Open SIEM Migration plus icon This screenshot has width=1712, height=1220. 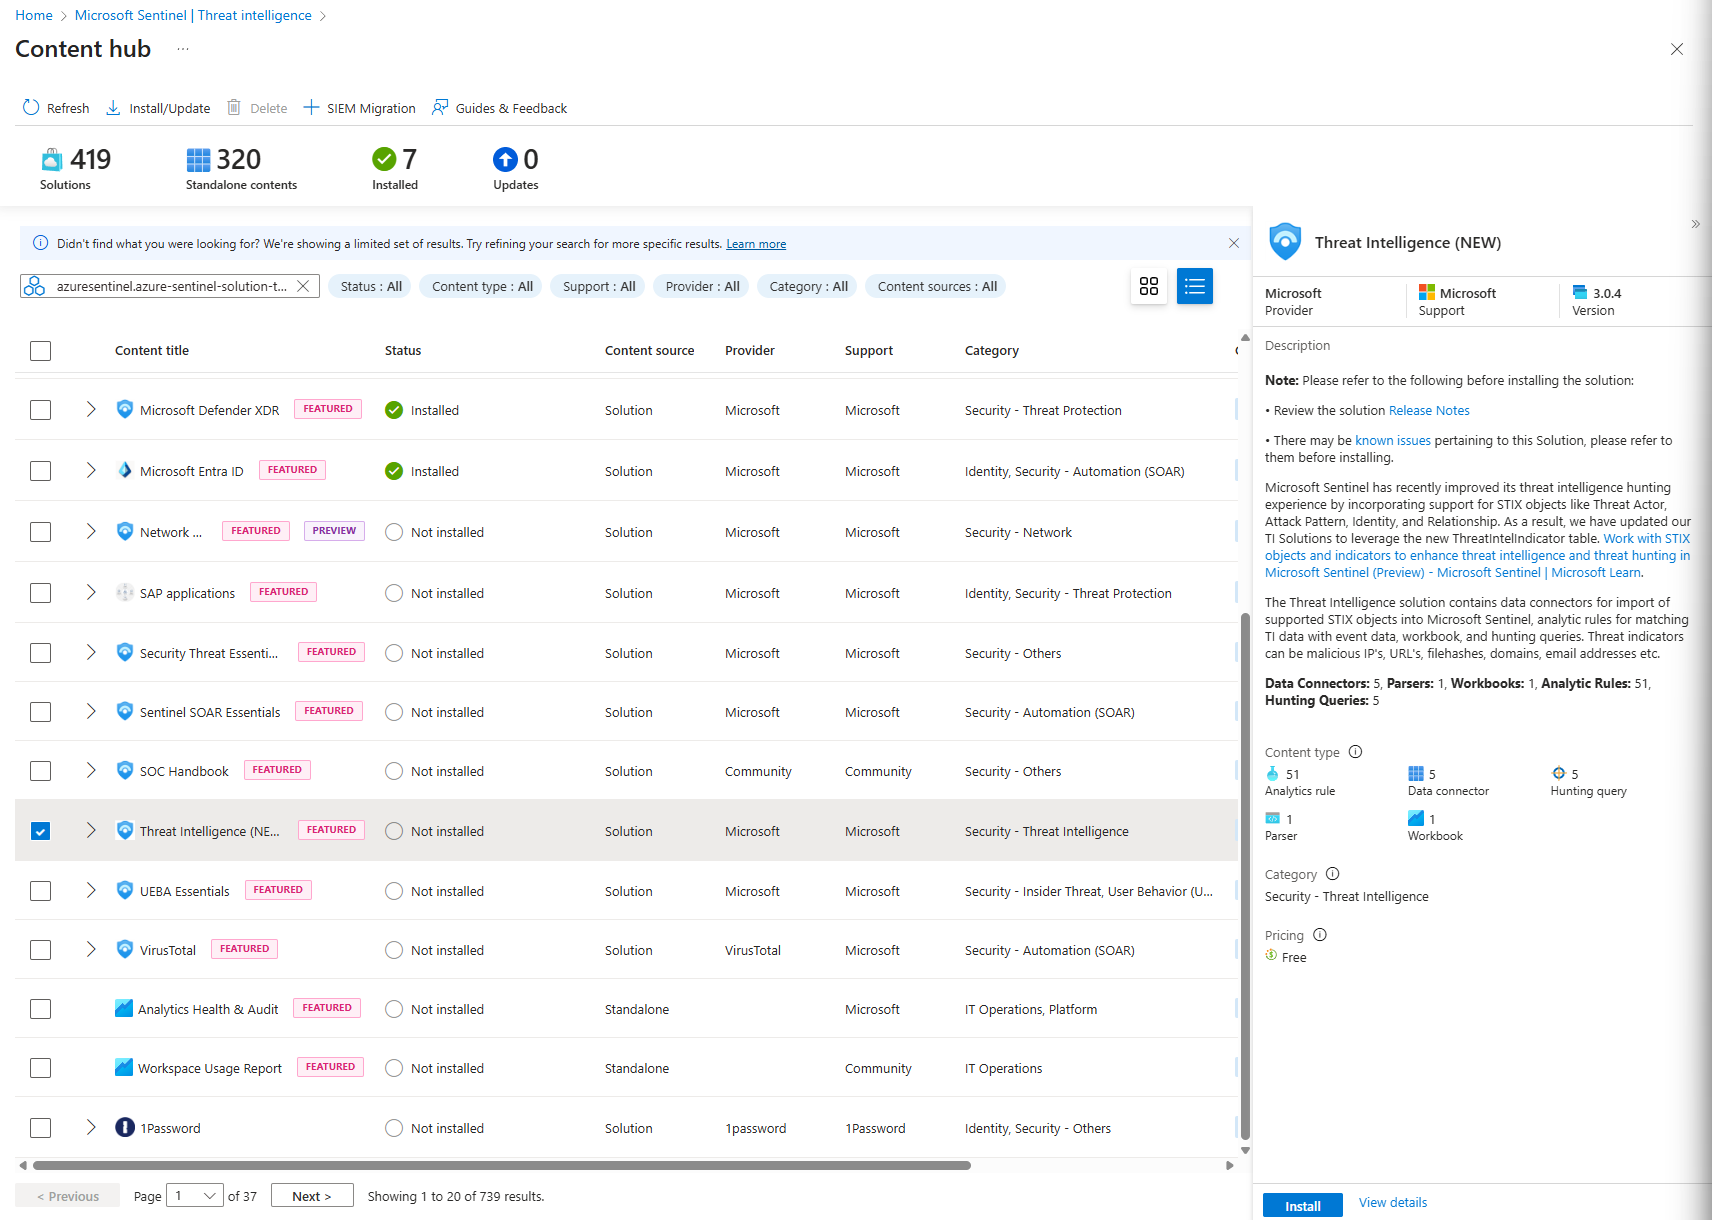tap(311, 107)
